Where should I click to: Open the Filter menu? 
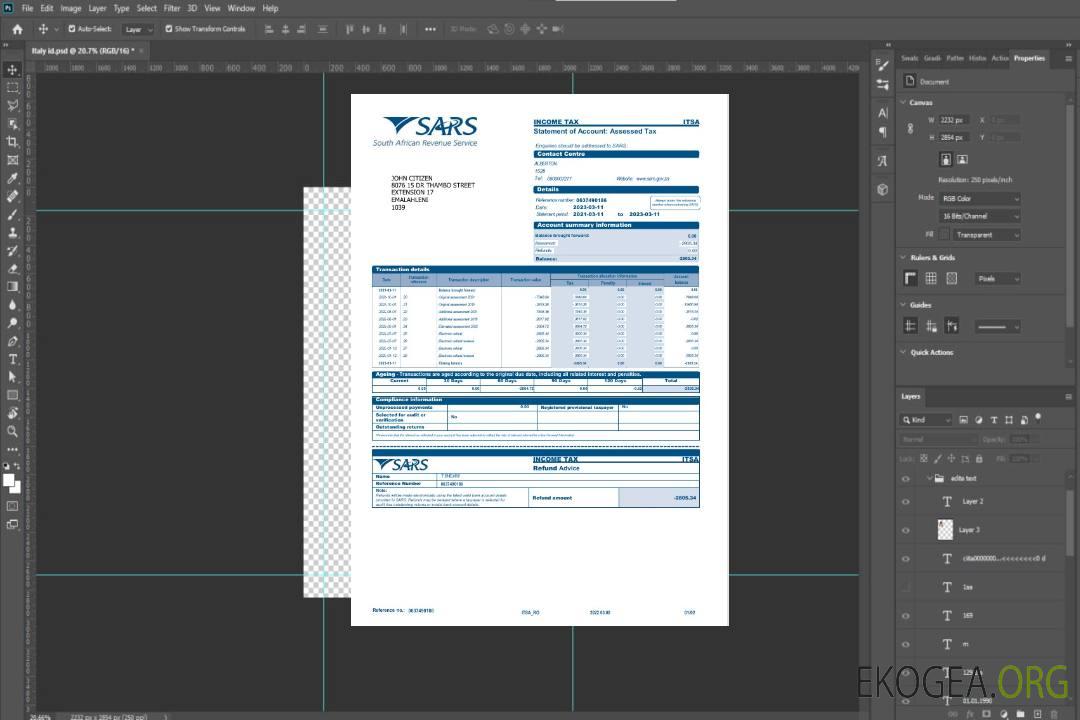tap(172, 8)
